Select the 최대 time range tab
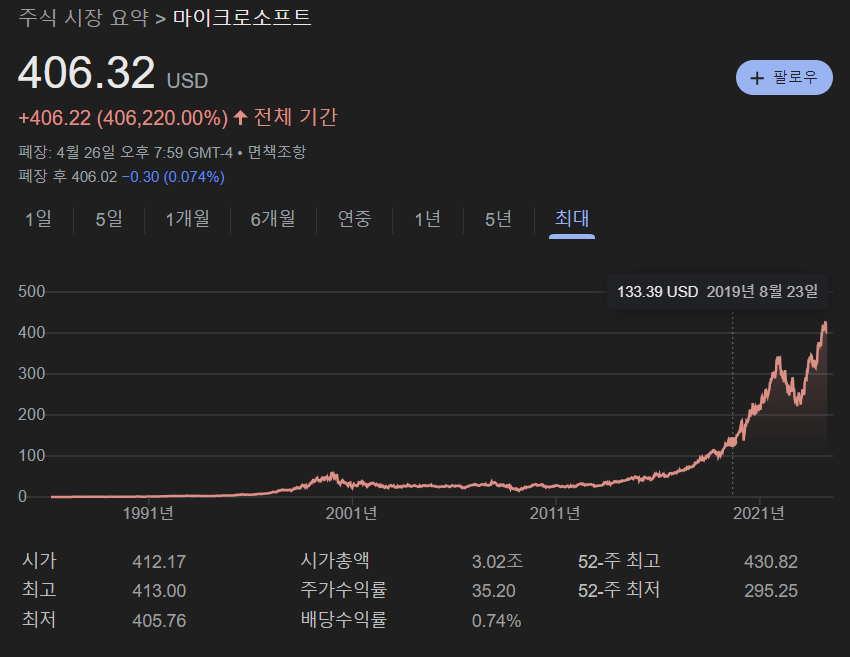 pos(571,219)
